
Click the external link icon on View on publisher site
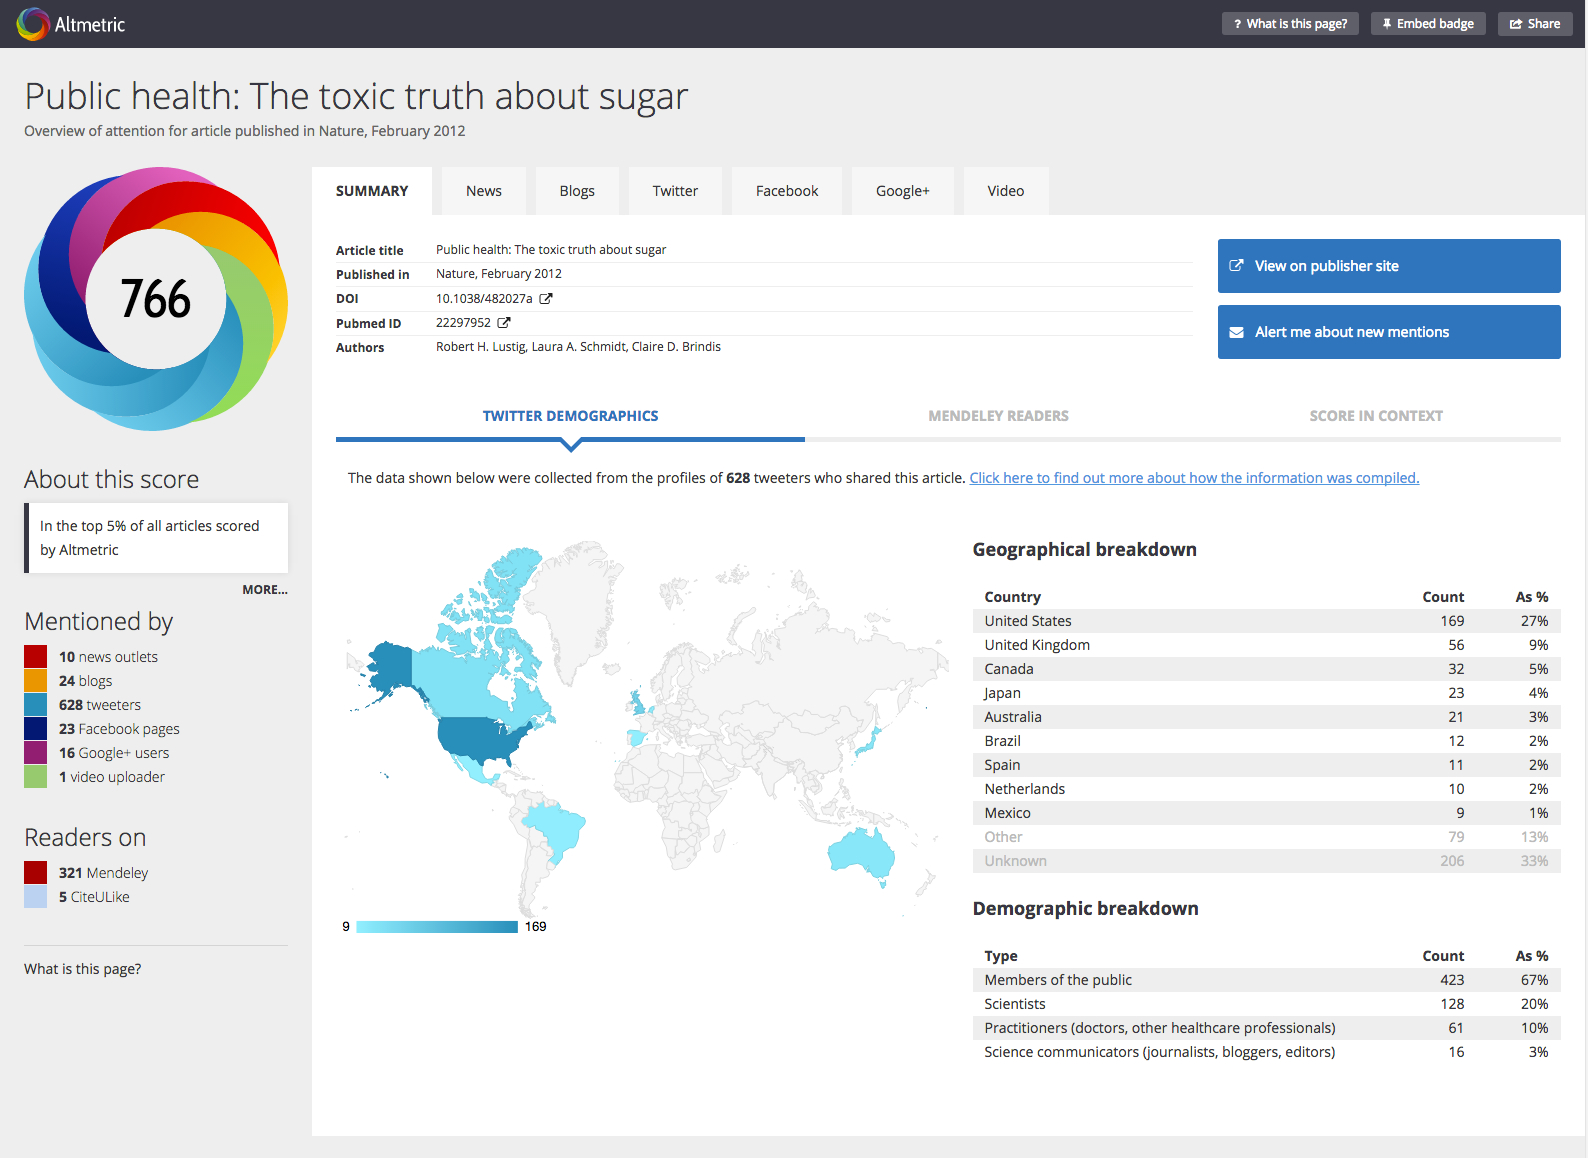click(1237, 266)
